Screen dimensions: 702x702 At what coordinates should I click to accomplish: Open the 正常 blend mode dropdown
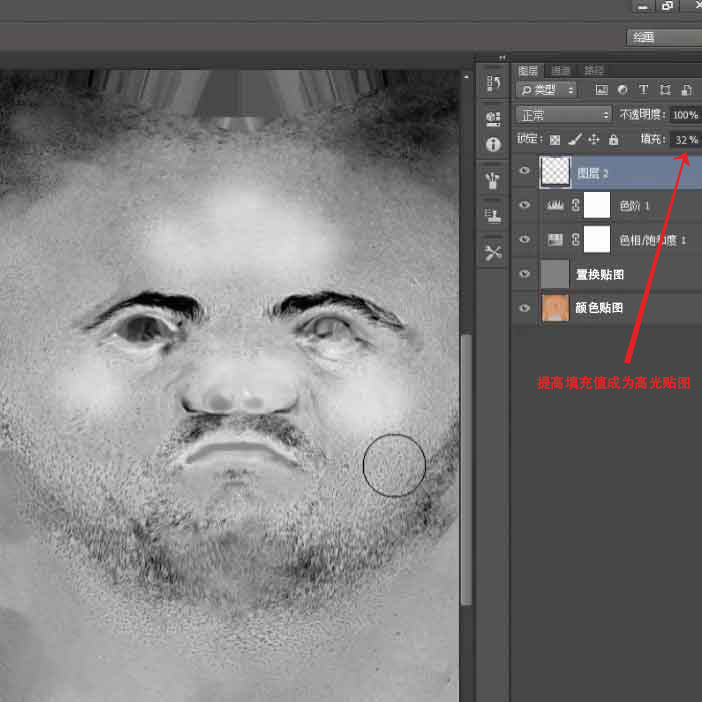tap(564, 115)
